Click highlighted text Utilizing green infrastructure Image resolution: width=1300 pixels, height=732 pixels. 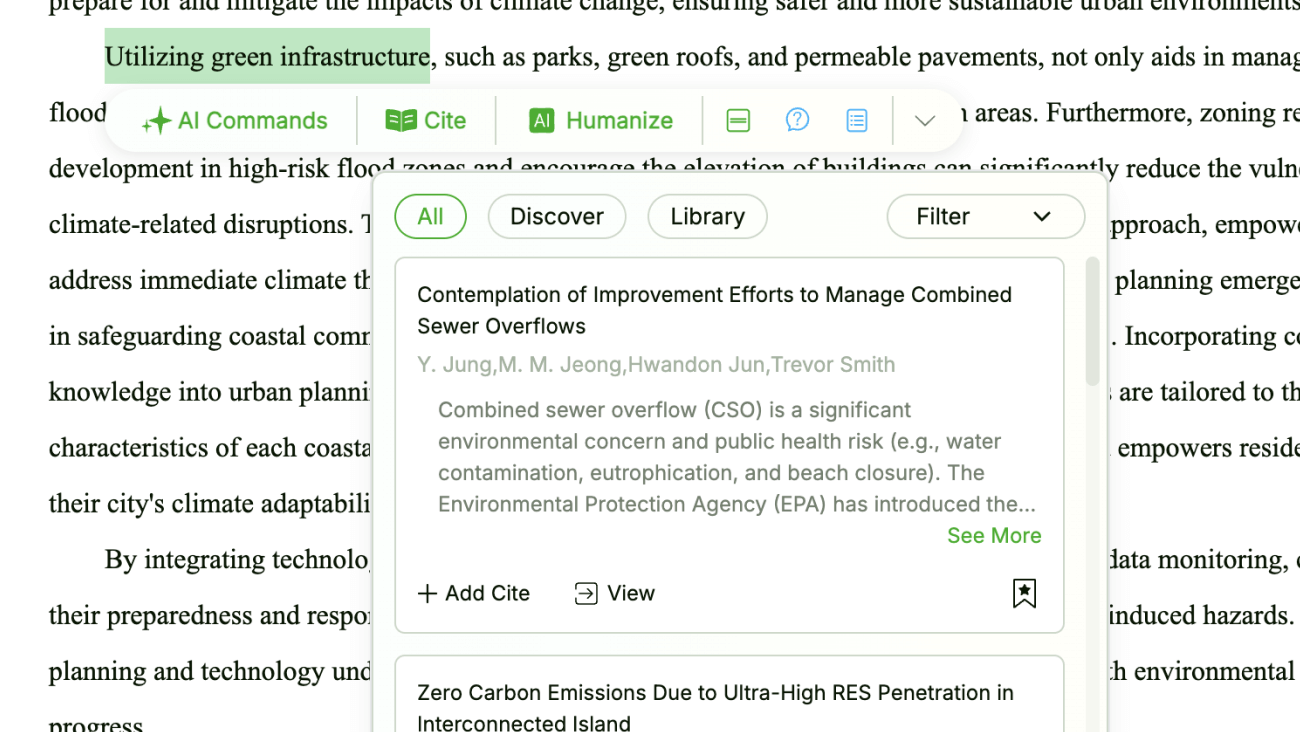[x=267, y=56]
